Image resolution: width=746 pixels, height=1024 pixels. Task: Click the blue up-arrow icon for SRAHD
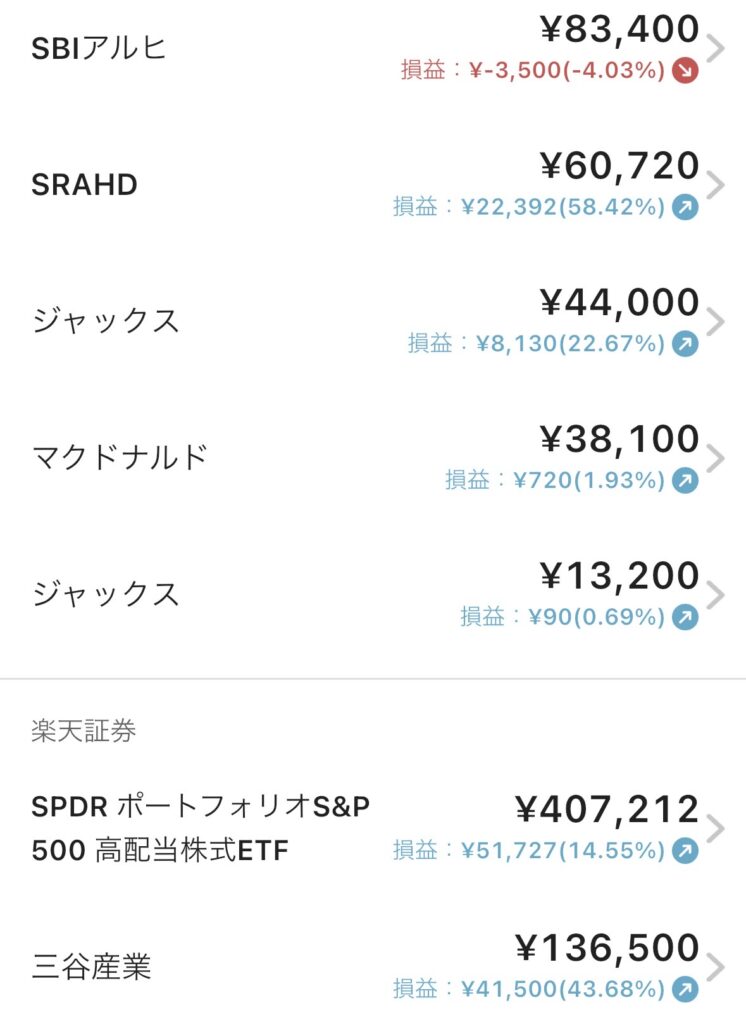685,208
